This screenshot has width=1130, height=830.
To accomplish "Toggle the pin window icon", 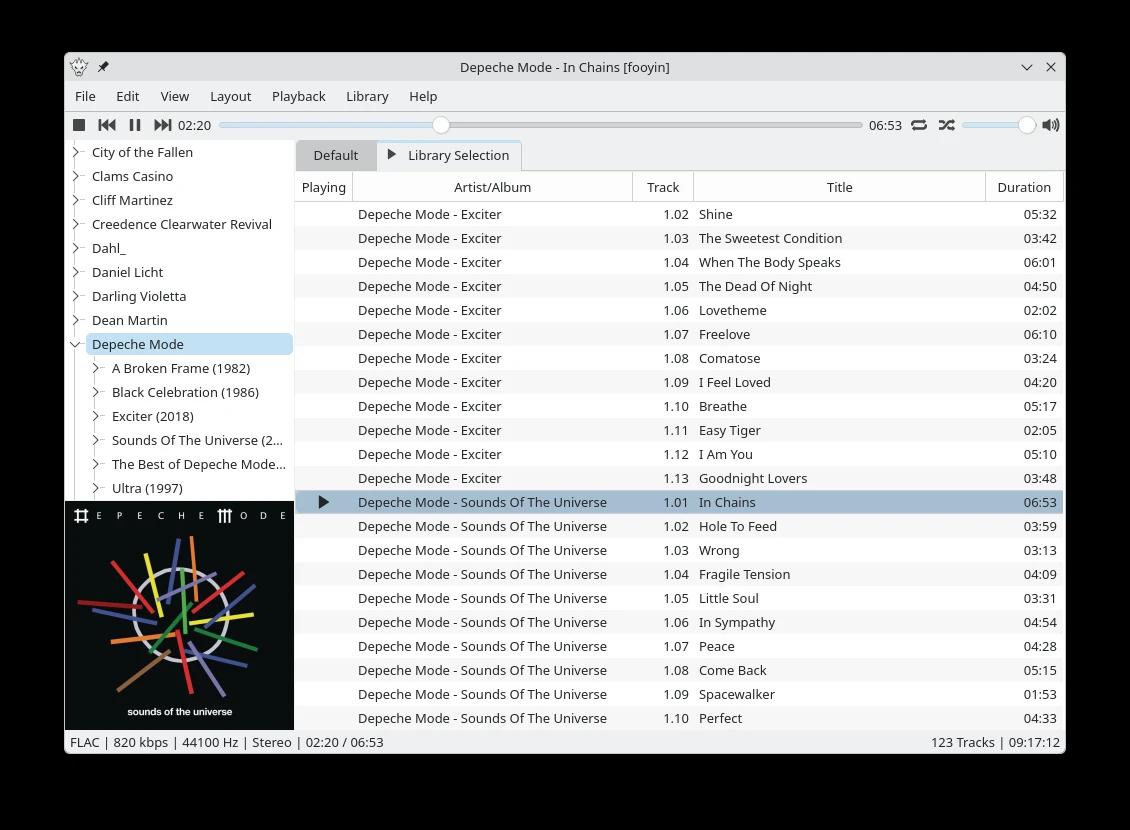I will click(x=104, y=67).
